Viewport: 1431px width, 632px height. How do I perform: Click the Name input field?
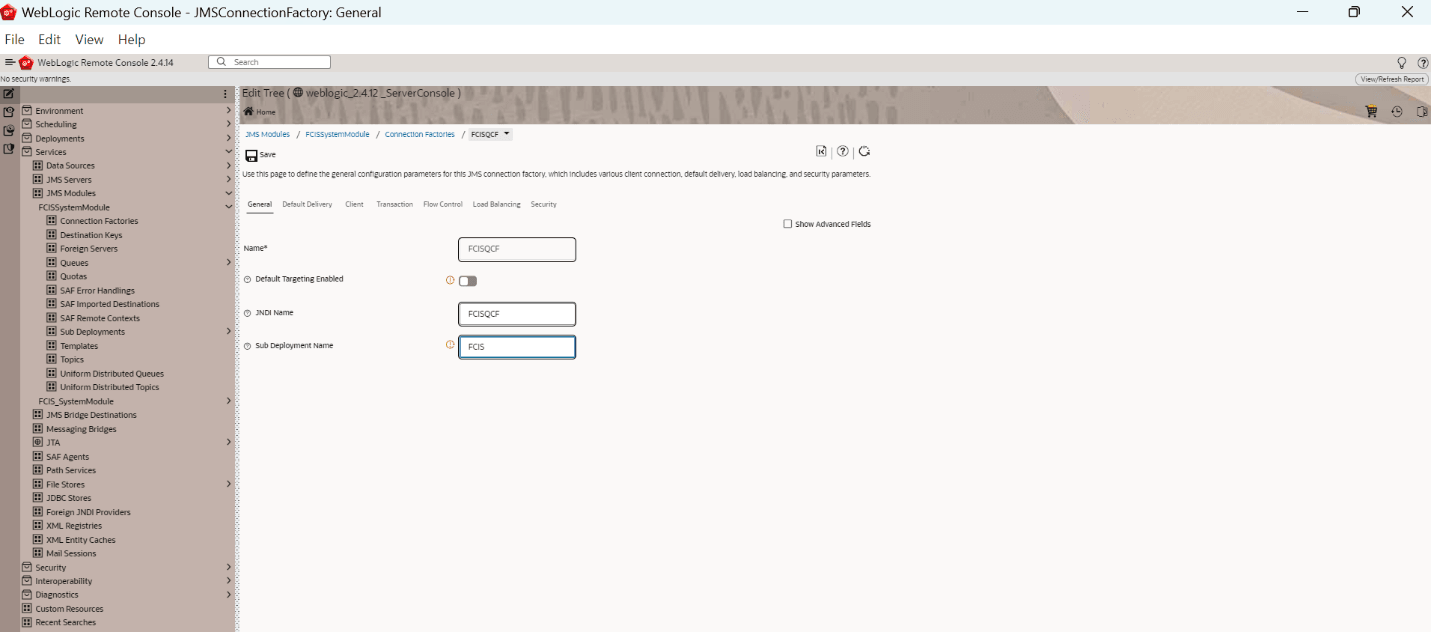coord(517,249)
